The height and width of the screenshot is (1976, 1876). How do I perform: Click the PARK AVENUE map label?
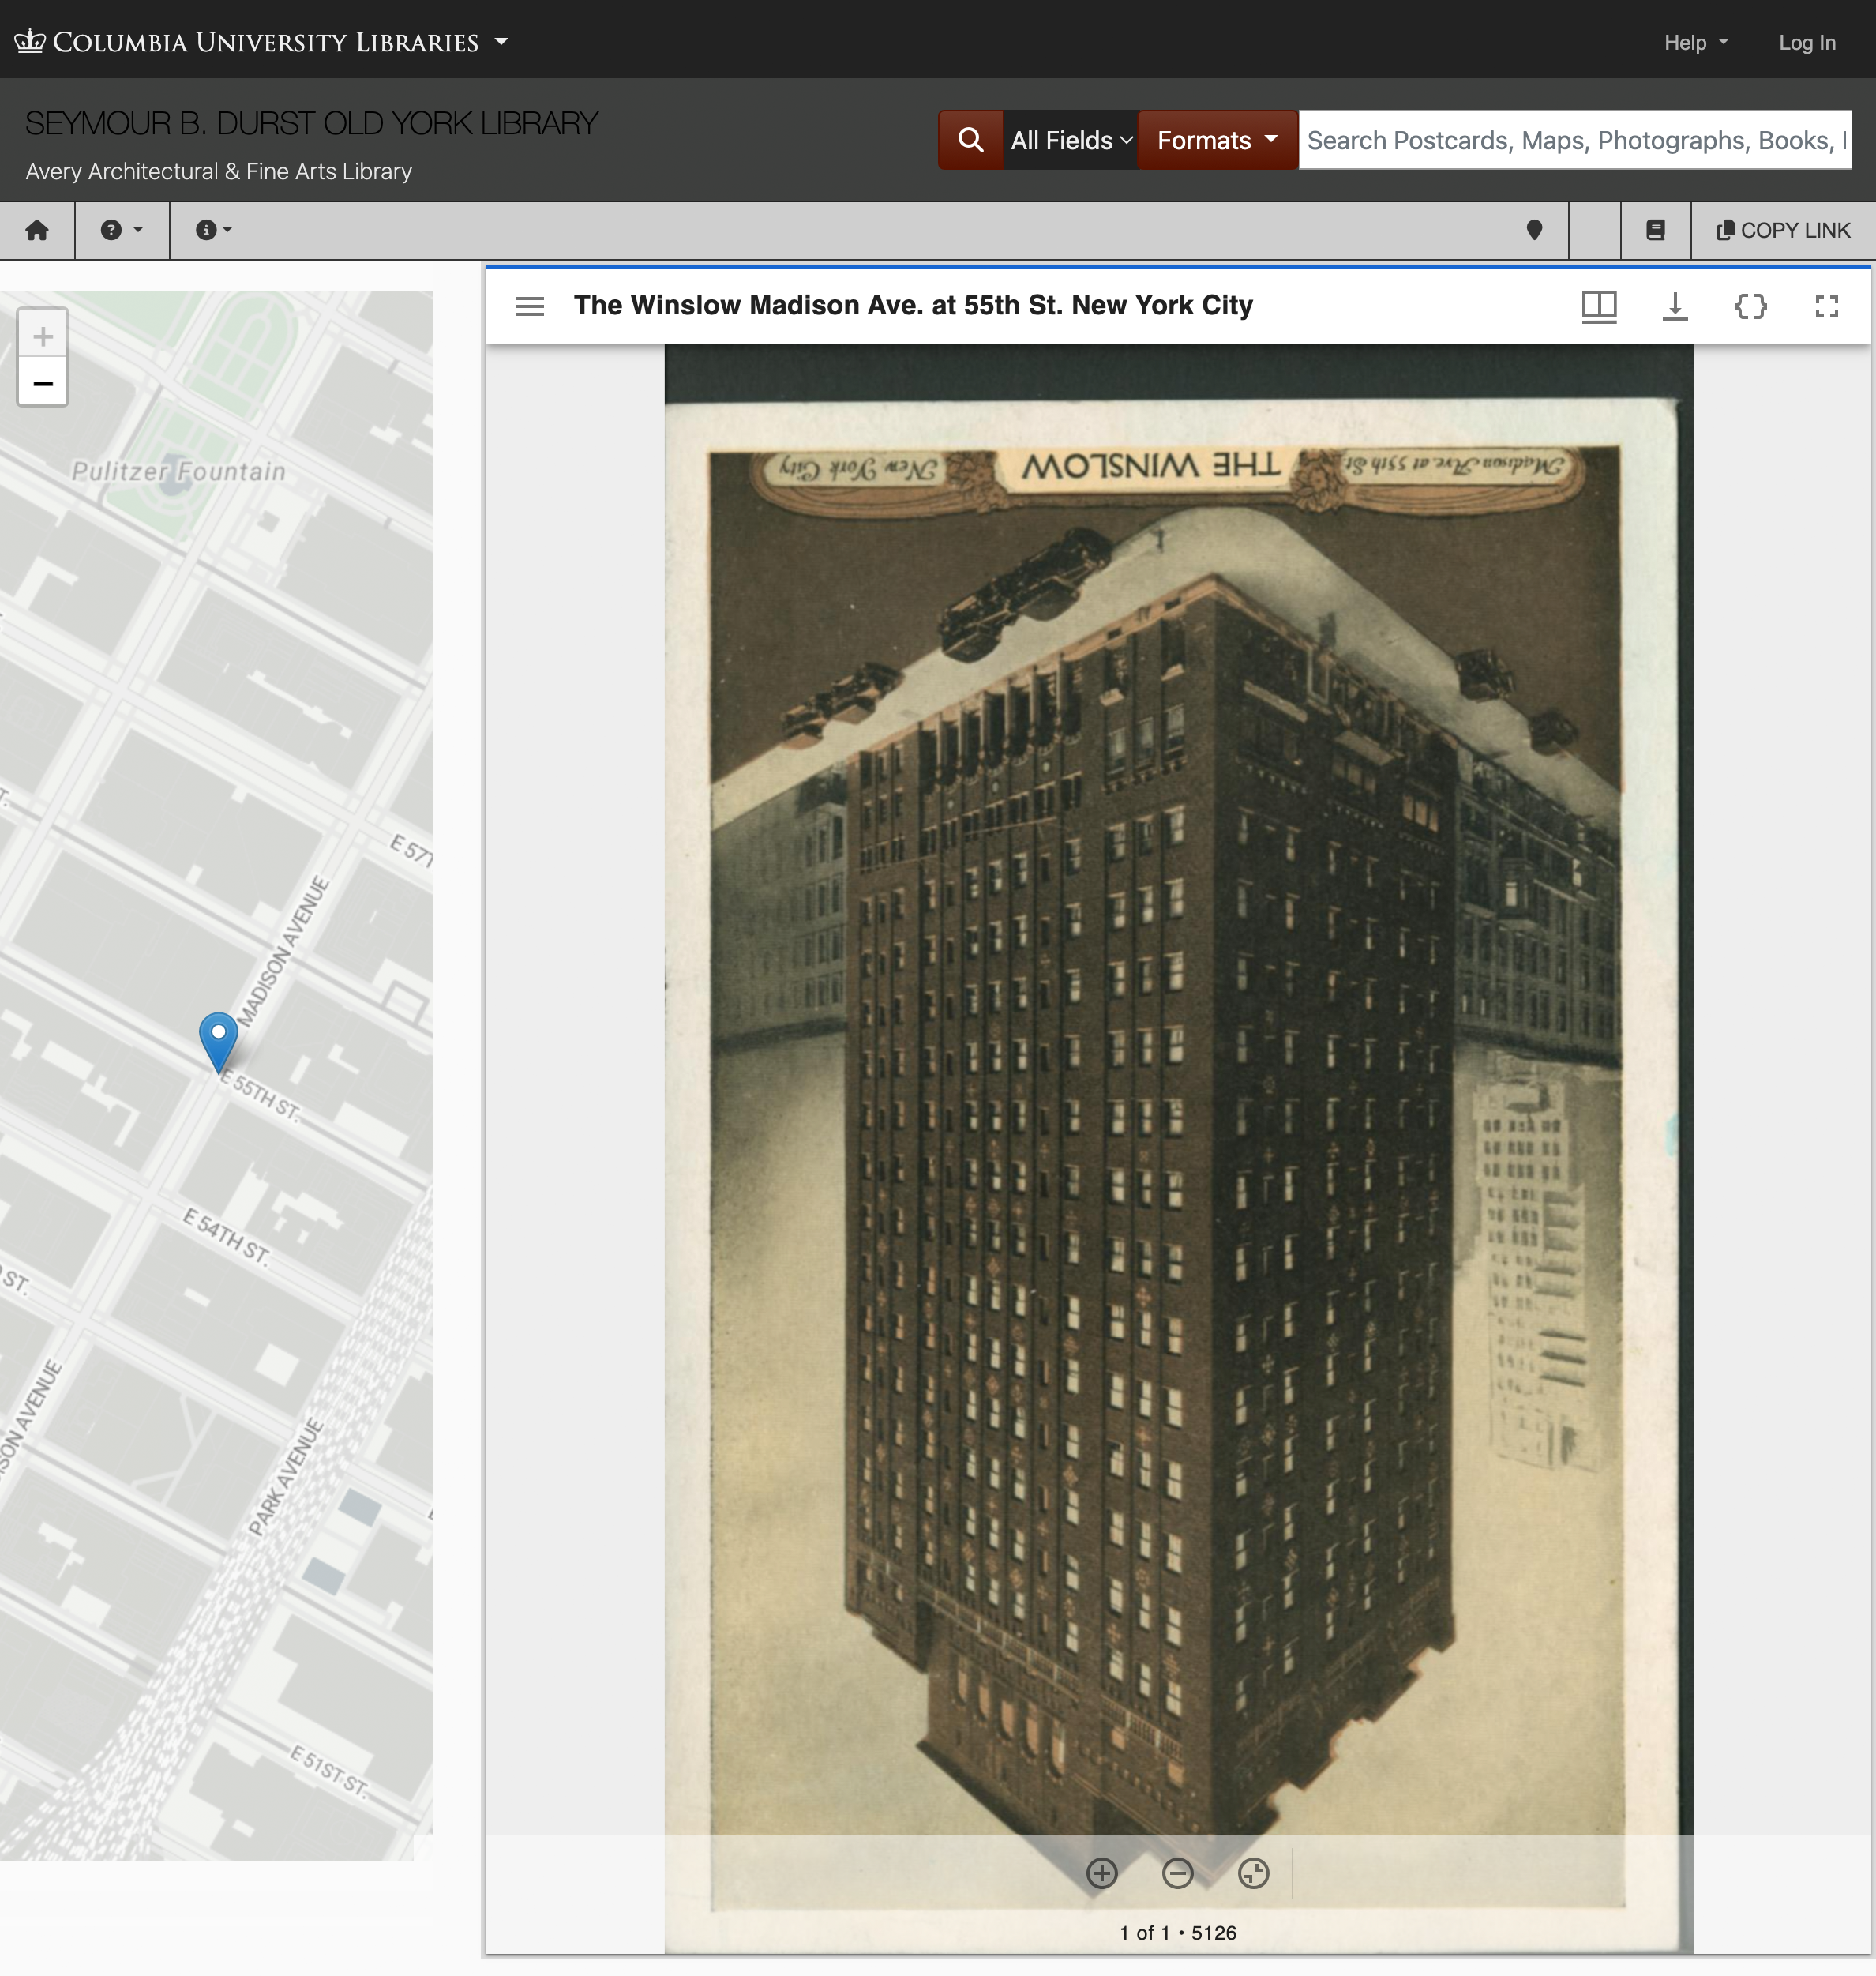pos(286,1477)
